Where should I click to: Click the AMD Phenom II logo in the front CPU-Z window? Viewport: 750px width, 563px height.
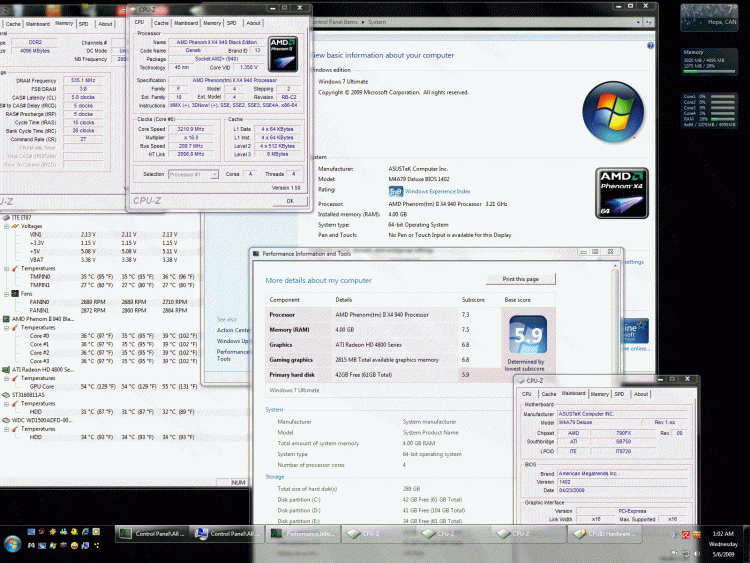pos(283,54)
